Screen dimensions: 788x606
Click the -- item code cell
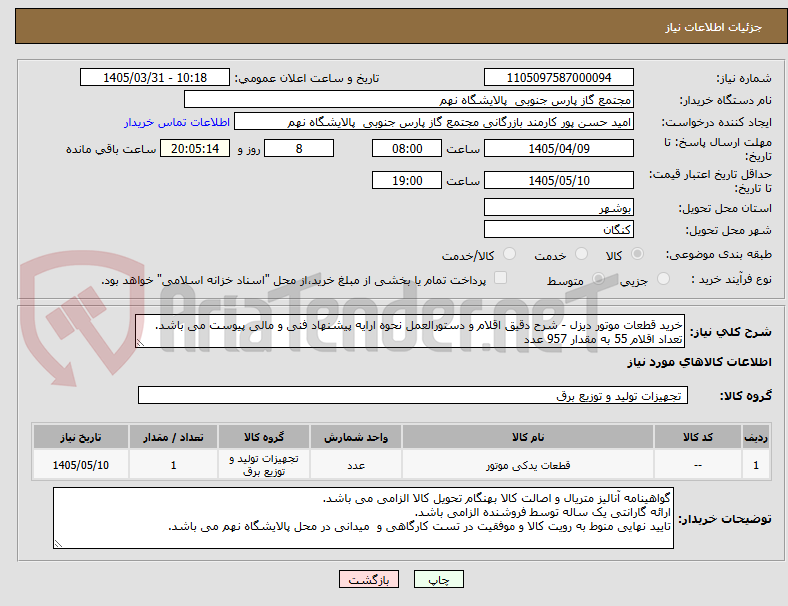(698, 465)
